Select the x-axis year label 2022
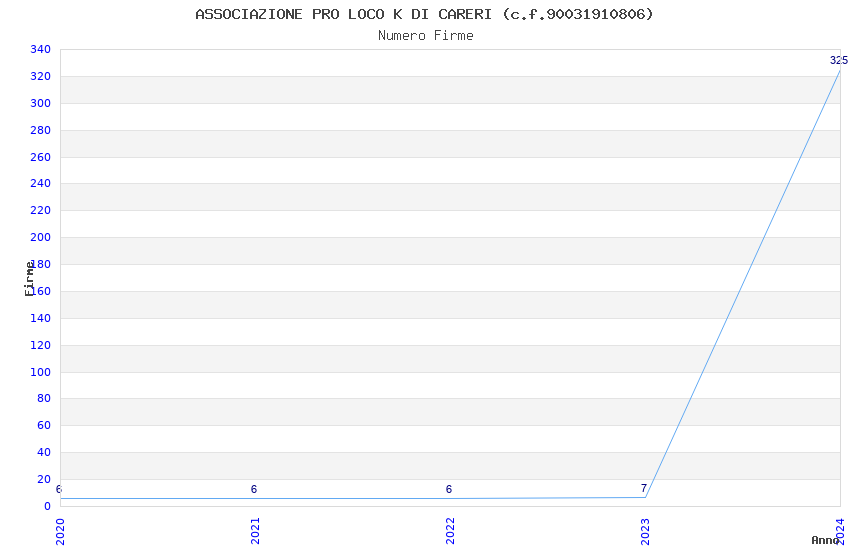850x550 pixels. click(450, 532)
